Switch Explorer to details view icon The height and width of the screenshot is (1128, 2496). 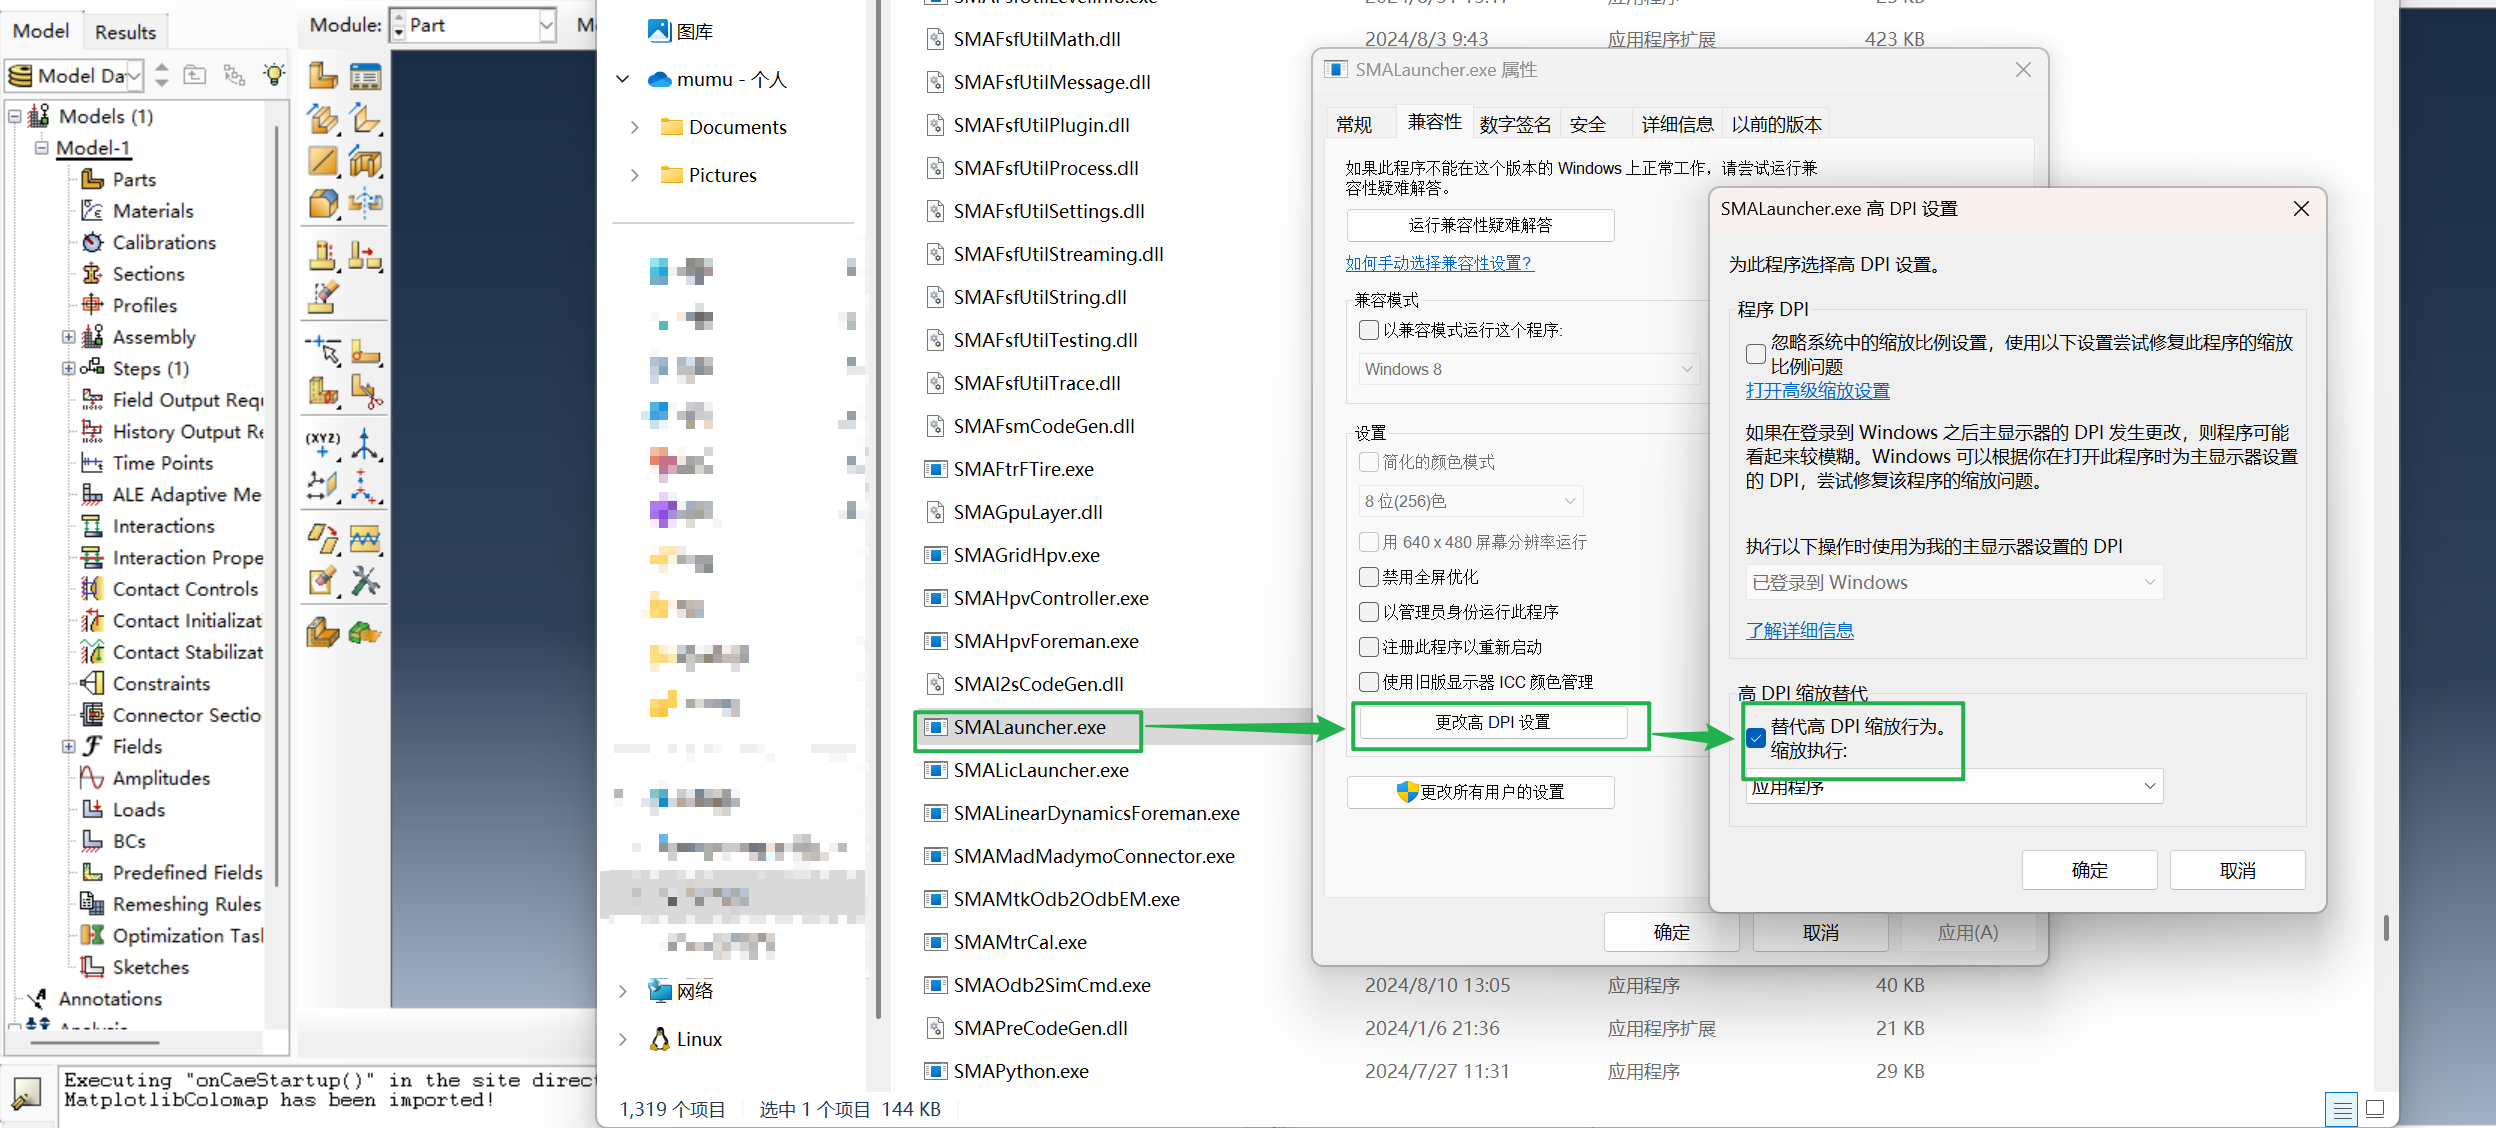coord(2341,1109)
